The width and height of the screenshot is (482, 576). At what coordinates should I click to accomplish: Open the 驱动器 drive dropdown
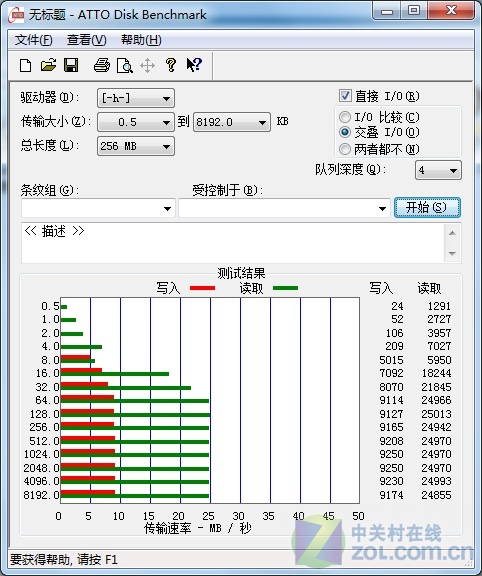(x=136, y=98)
